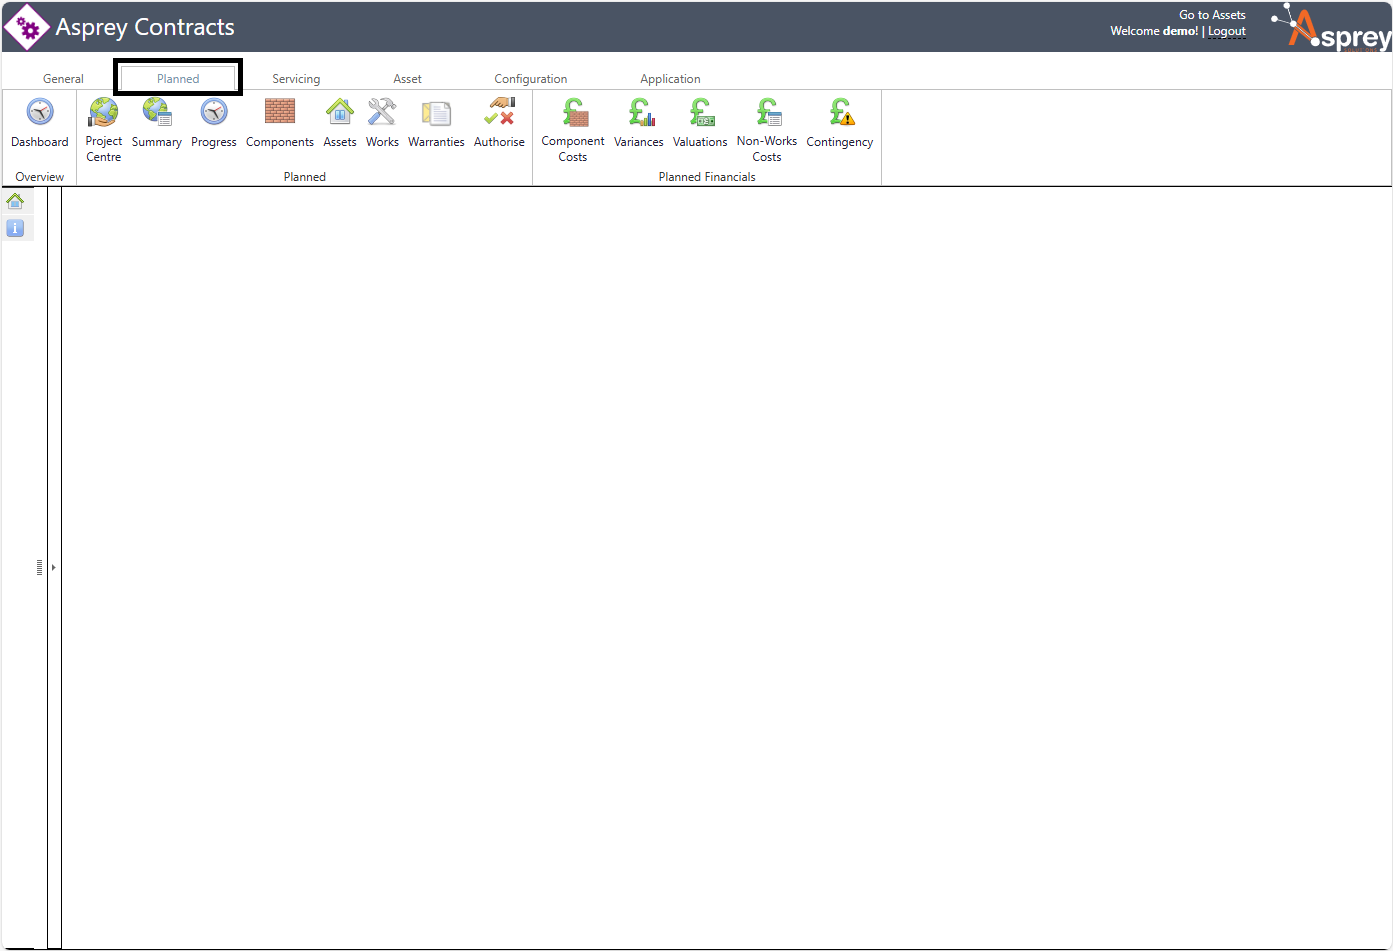Switch to the Servicing tab
The width and height of the screenshot is (1393, 951).
point(296,79)
